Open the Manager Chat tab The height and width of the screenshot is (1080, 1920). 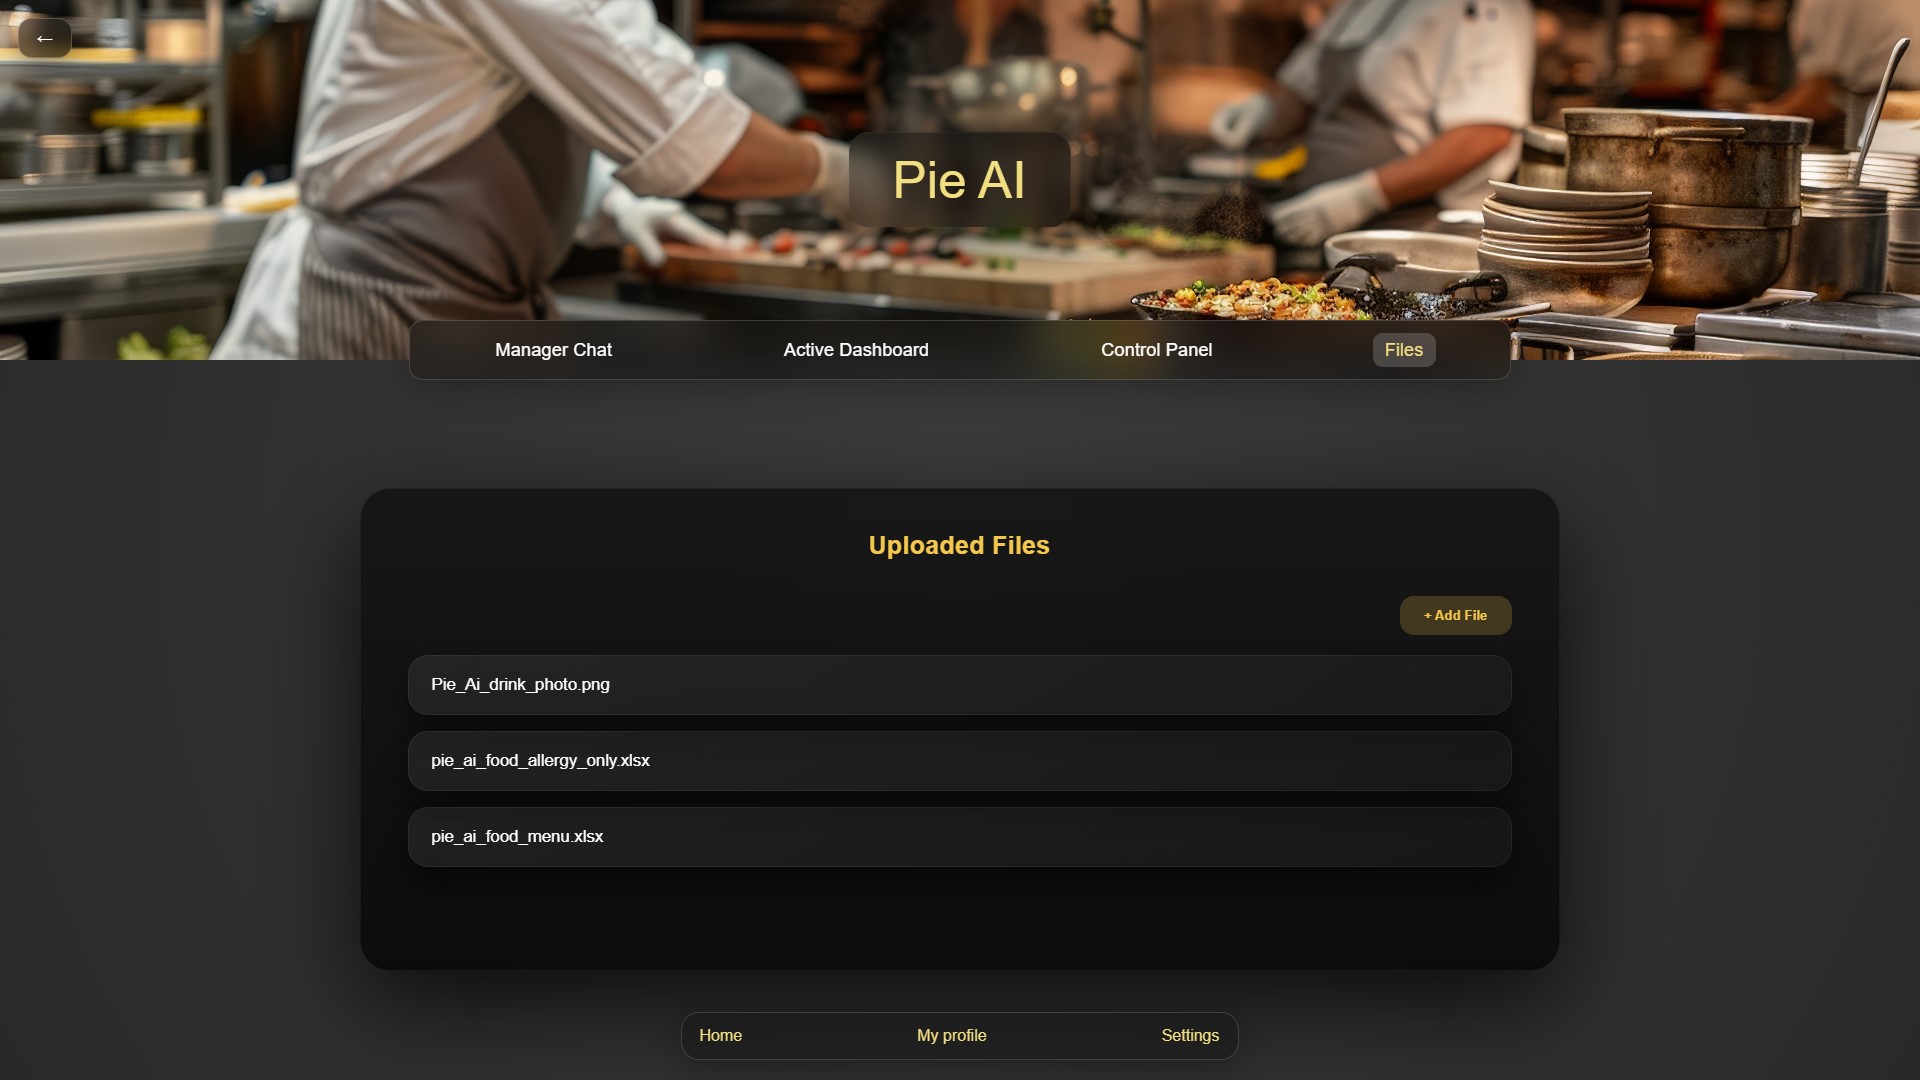pyautogui.click(x=553, y=350)
